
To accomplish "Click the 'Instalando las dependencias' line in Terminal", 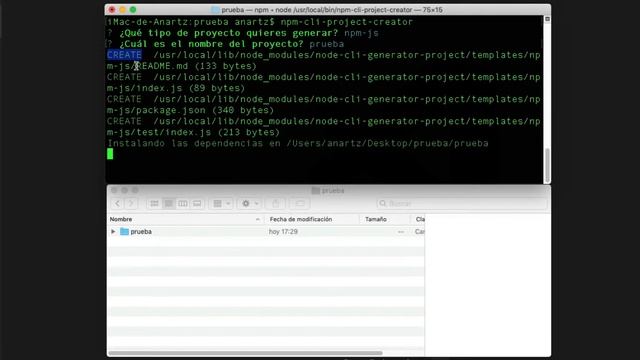I will (298, 143).
